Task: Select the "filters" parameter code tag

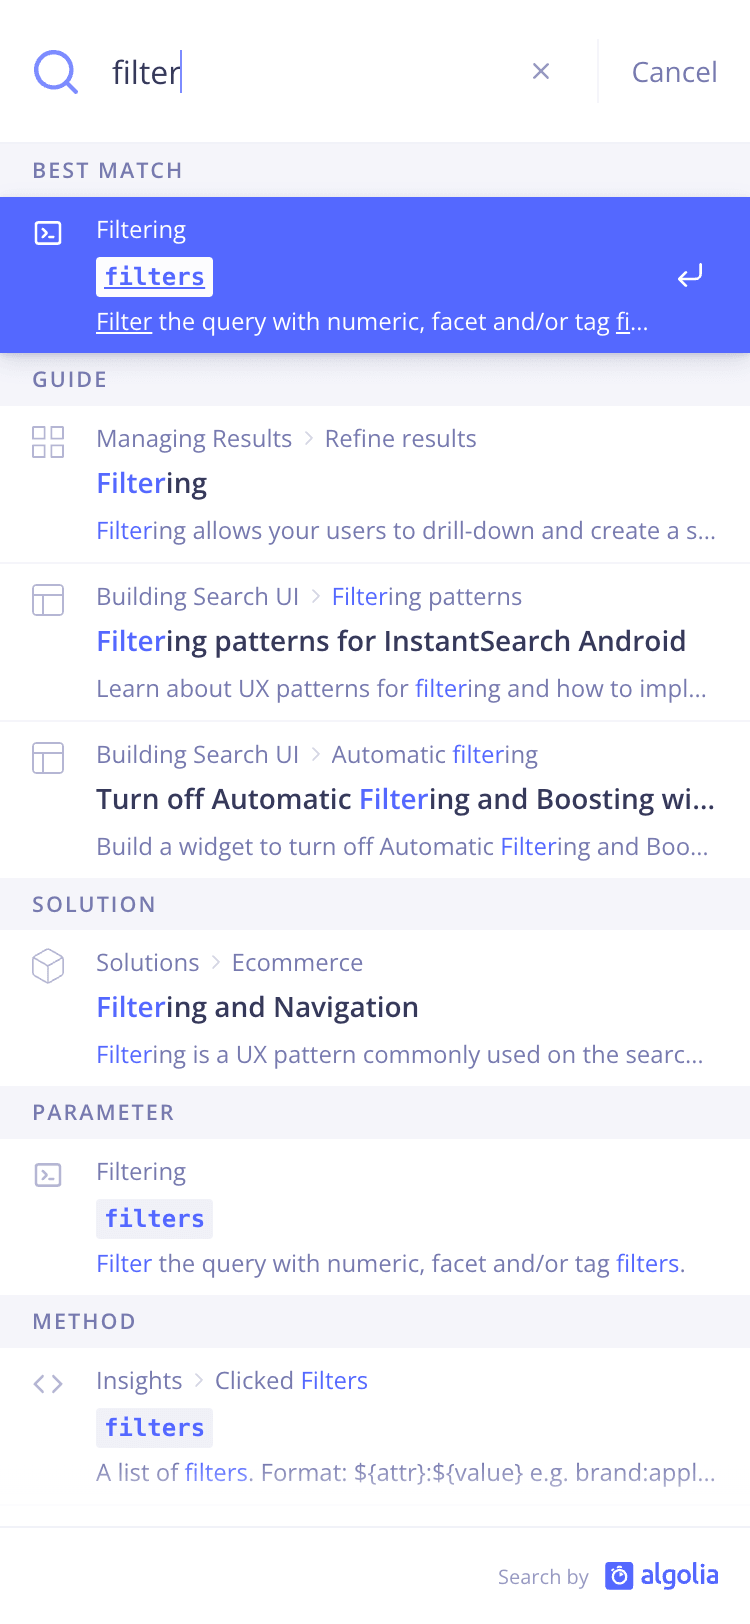Action: [155, 1219]
